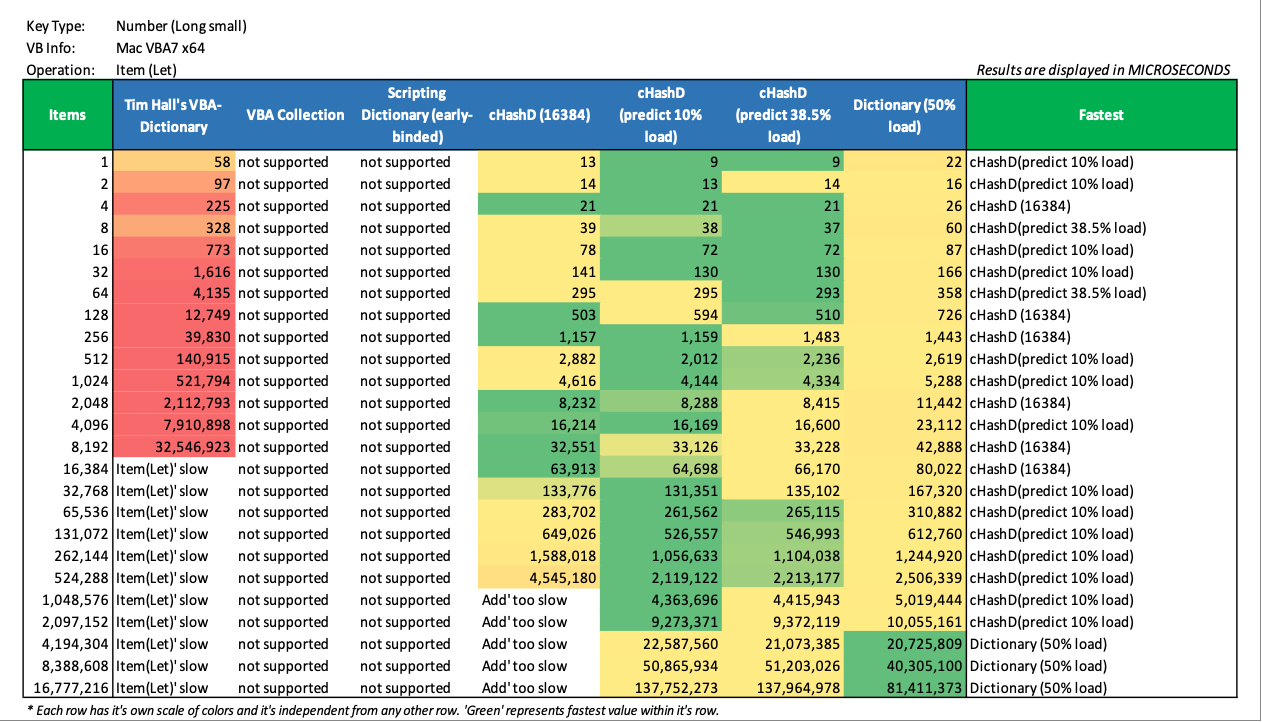Screen dimensions: 1262x722
Task: Click the green Fastest column header
Action: [x=1100, y=115]
